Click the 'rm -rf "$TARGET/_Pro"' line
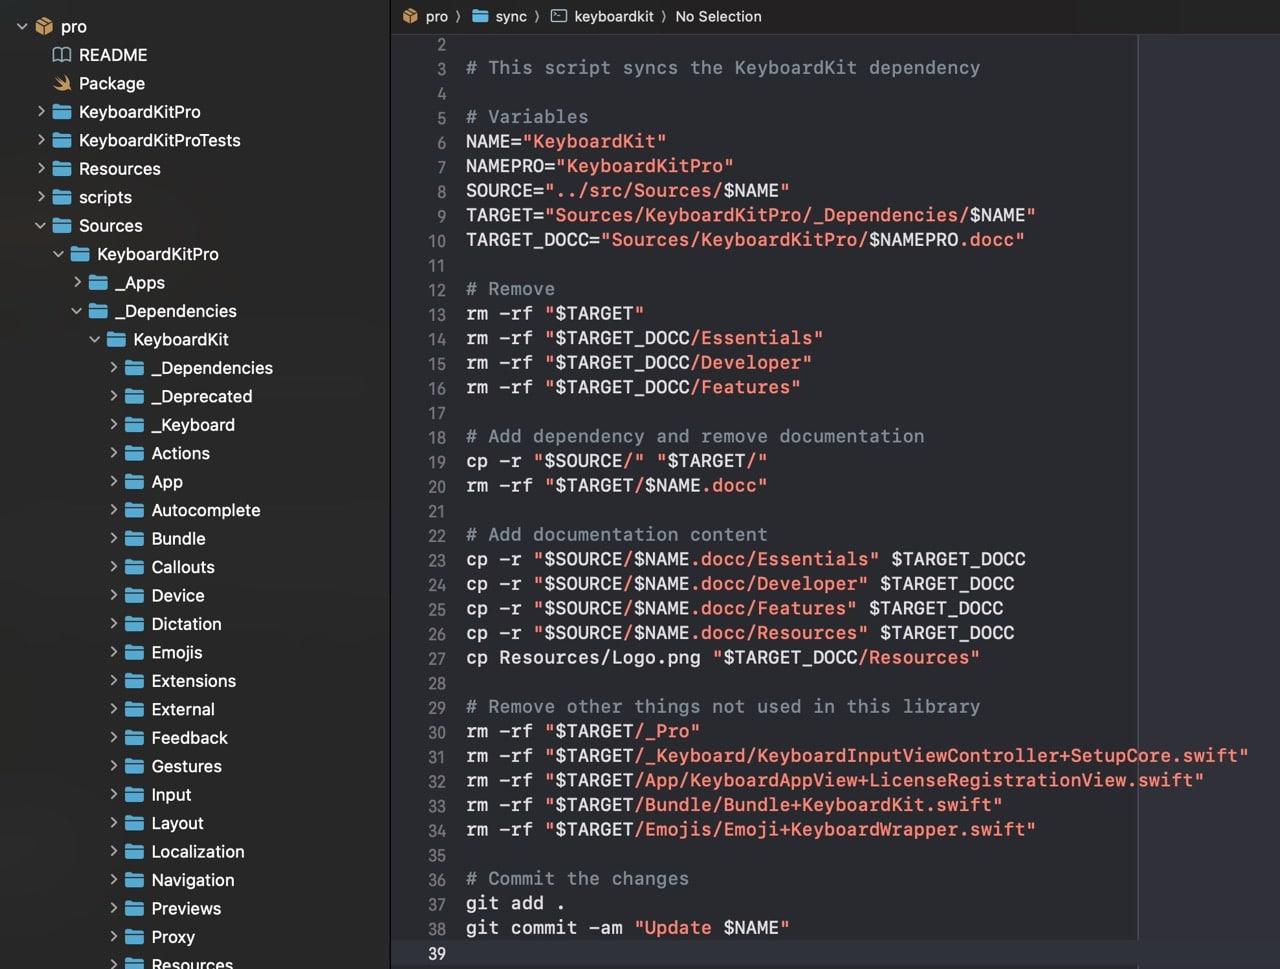This screenshot has width=1280, height=969. [x=582, y=731]
